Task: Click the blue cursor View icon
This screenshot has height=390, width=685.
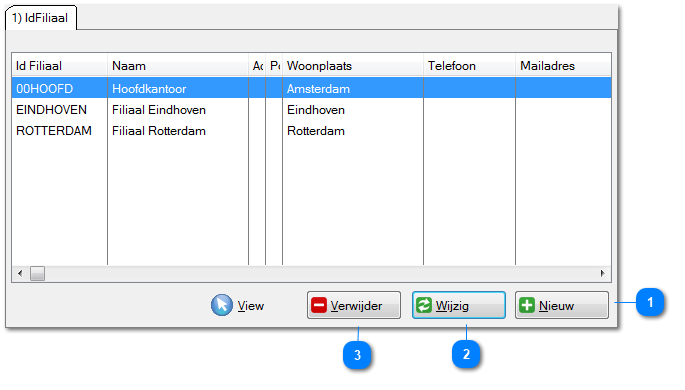Action: point(221,305)
